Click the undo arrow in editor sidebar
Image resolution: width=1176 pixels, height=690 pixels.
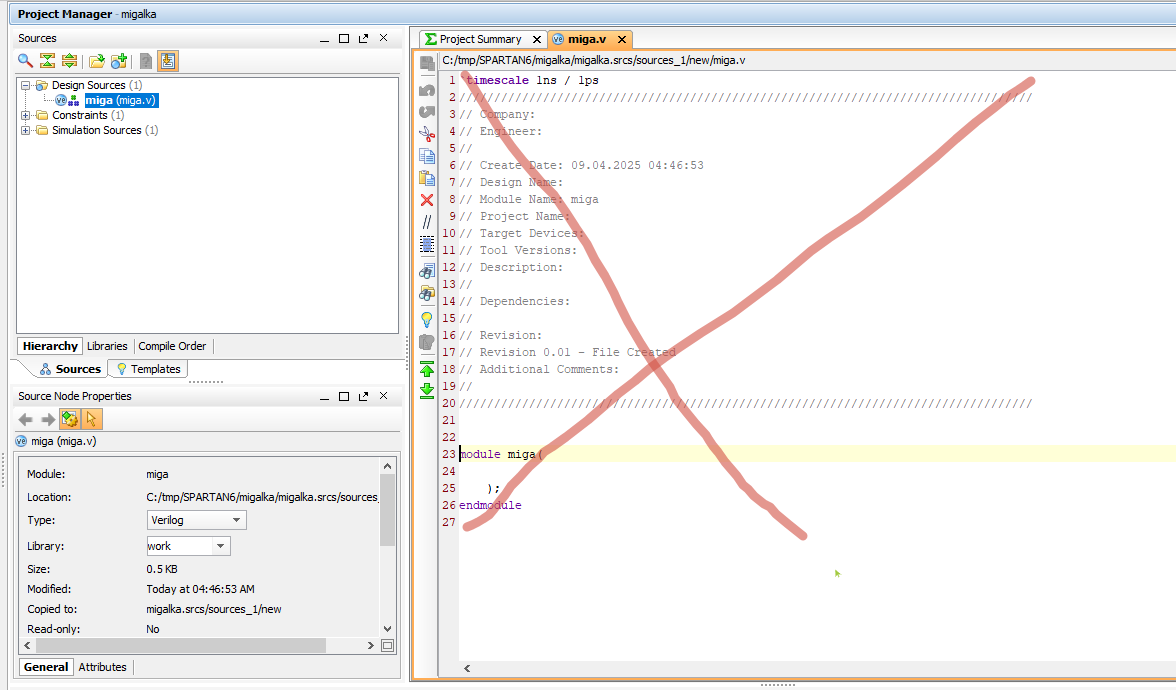click(x=427, y=90)
